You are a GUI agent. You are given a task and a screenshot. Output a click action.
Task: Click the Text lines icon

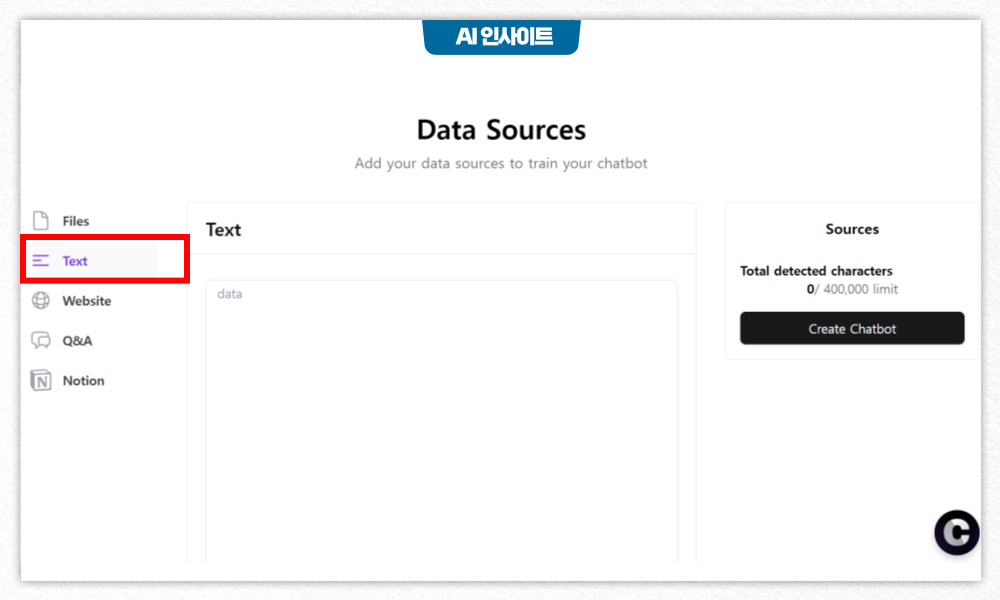point(41,260)
